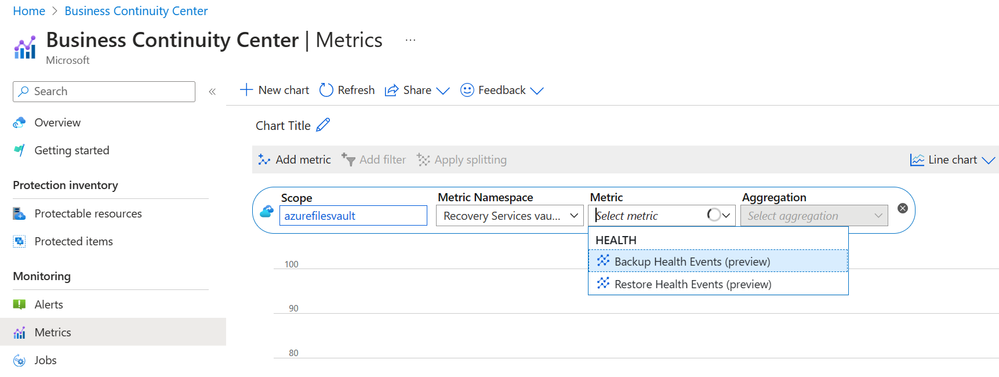Click the Refresh icon in toolbar
This screenshot has height=377, width=999.
326,90
